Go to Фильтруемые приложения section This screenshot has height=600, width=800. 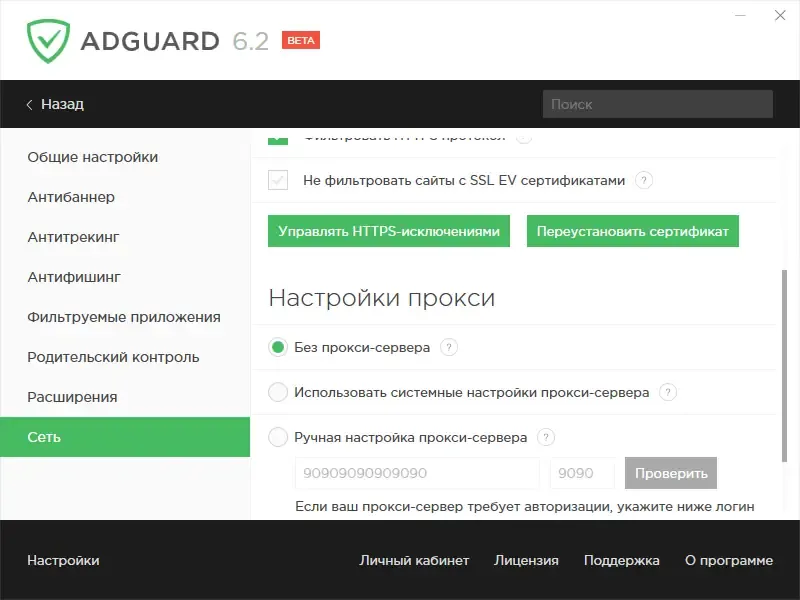click(x=122, y=317)
